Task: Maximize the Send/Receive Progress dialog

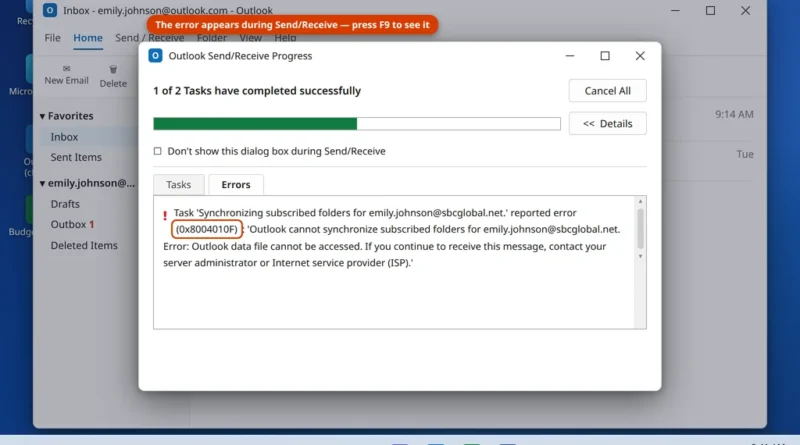Action: pos(605,56)
